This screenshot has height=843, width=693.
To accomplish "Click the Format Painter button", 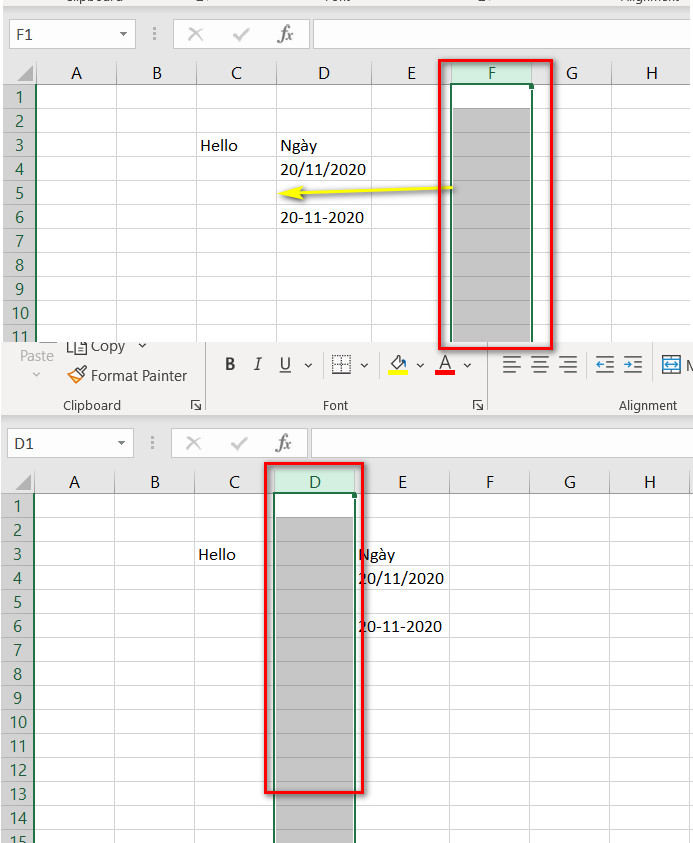I will (127, 375).
